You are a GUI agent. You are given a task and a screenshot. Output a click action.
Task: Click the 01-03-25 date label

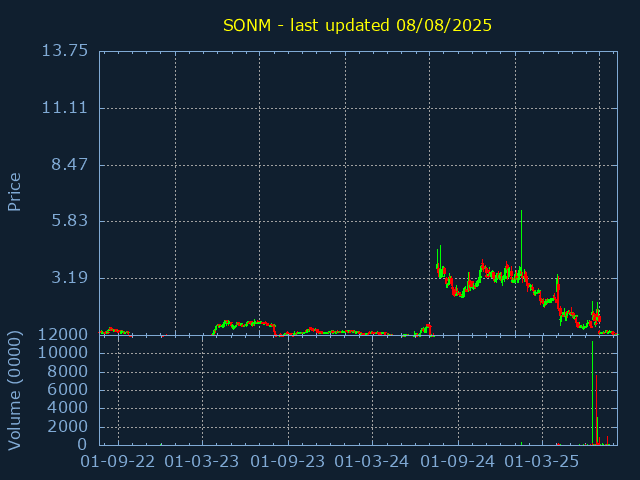542,462
